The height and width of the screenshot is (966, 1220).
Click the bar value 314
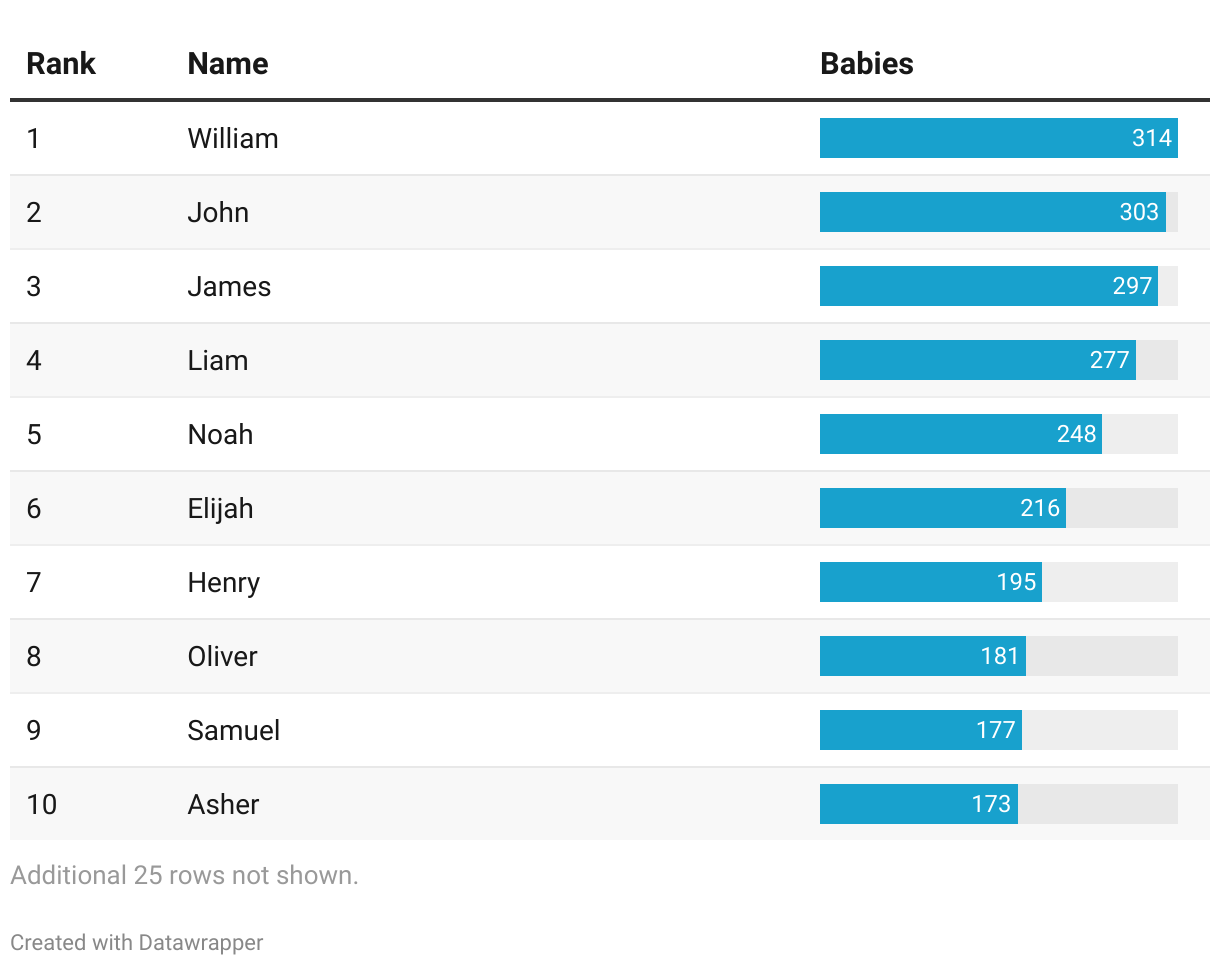click(1151, 138)
